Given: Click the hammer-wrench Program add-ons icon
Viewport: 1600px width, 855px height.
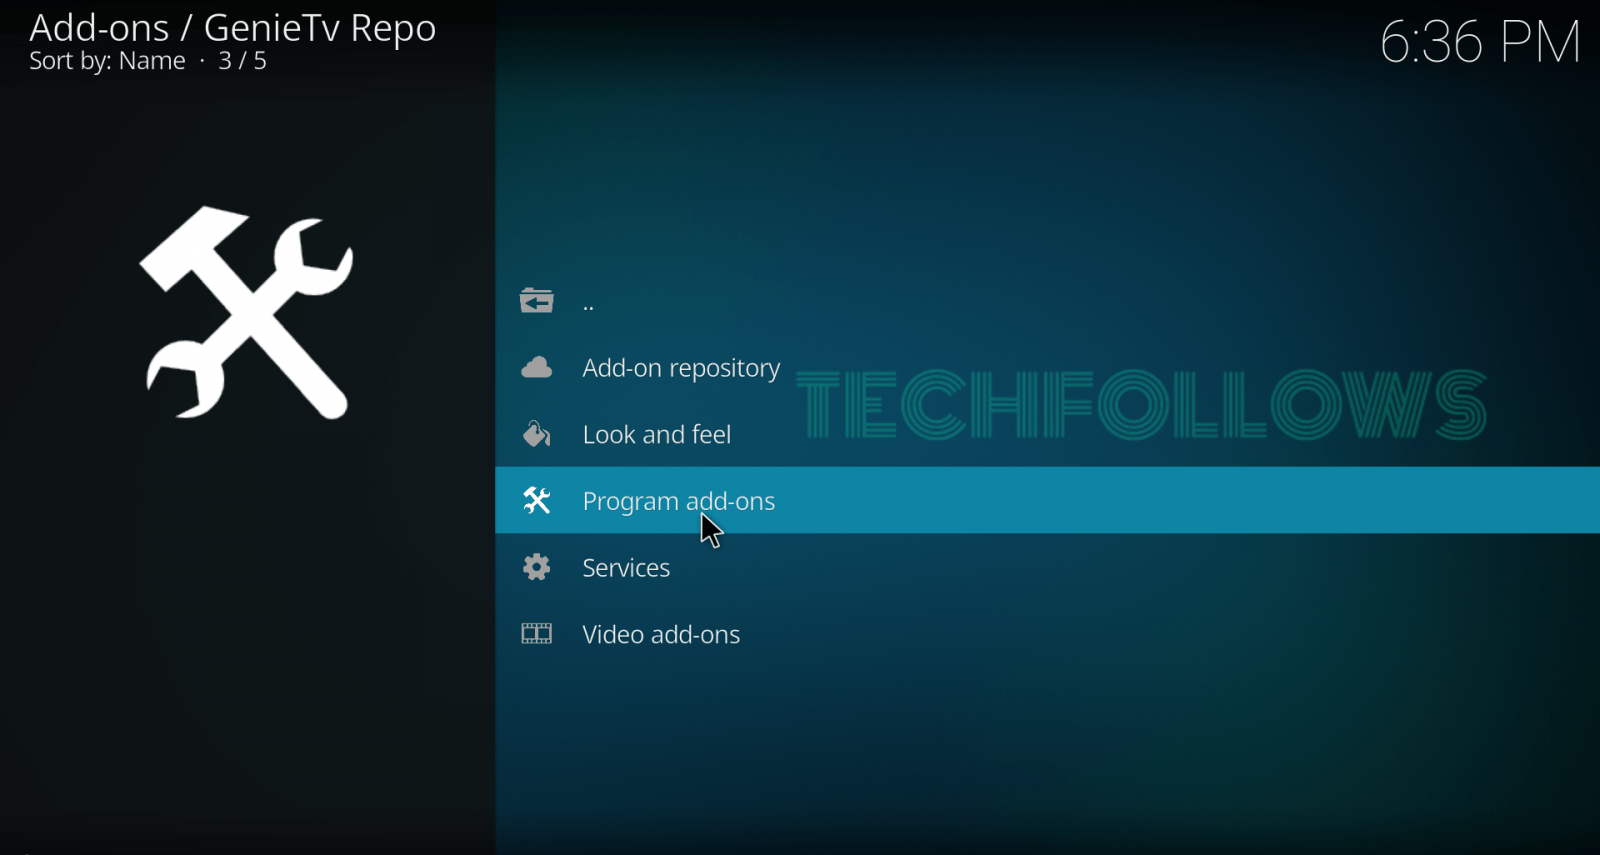Looking at the screenshot, I should click(536, 500).
